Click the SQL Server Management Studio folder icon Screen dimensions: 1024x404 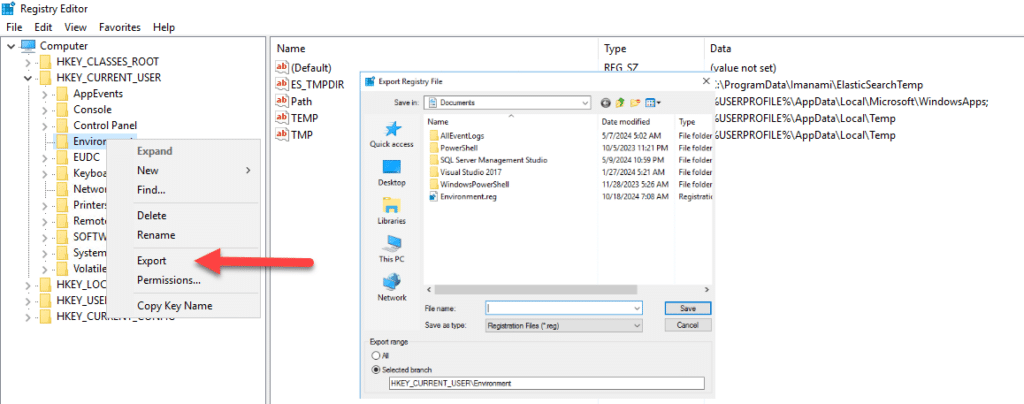point(434,160)
